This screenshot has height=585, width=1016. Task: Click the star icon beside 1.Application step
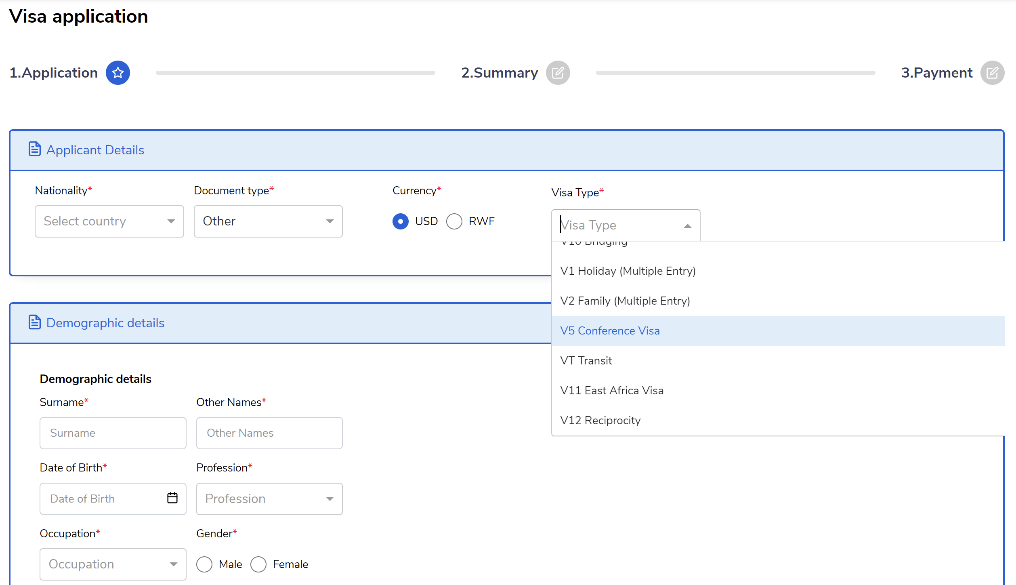pyautogui.click(x=118, y=73)
